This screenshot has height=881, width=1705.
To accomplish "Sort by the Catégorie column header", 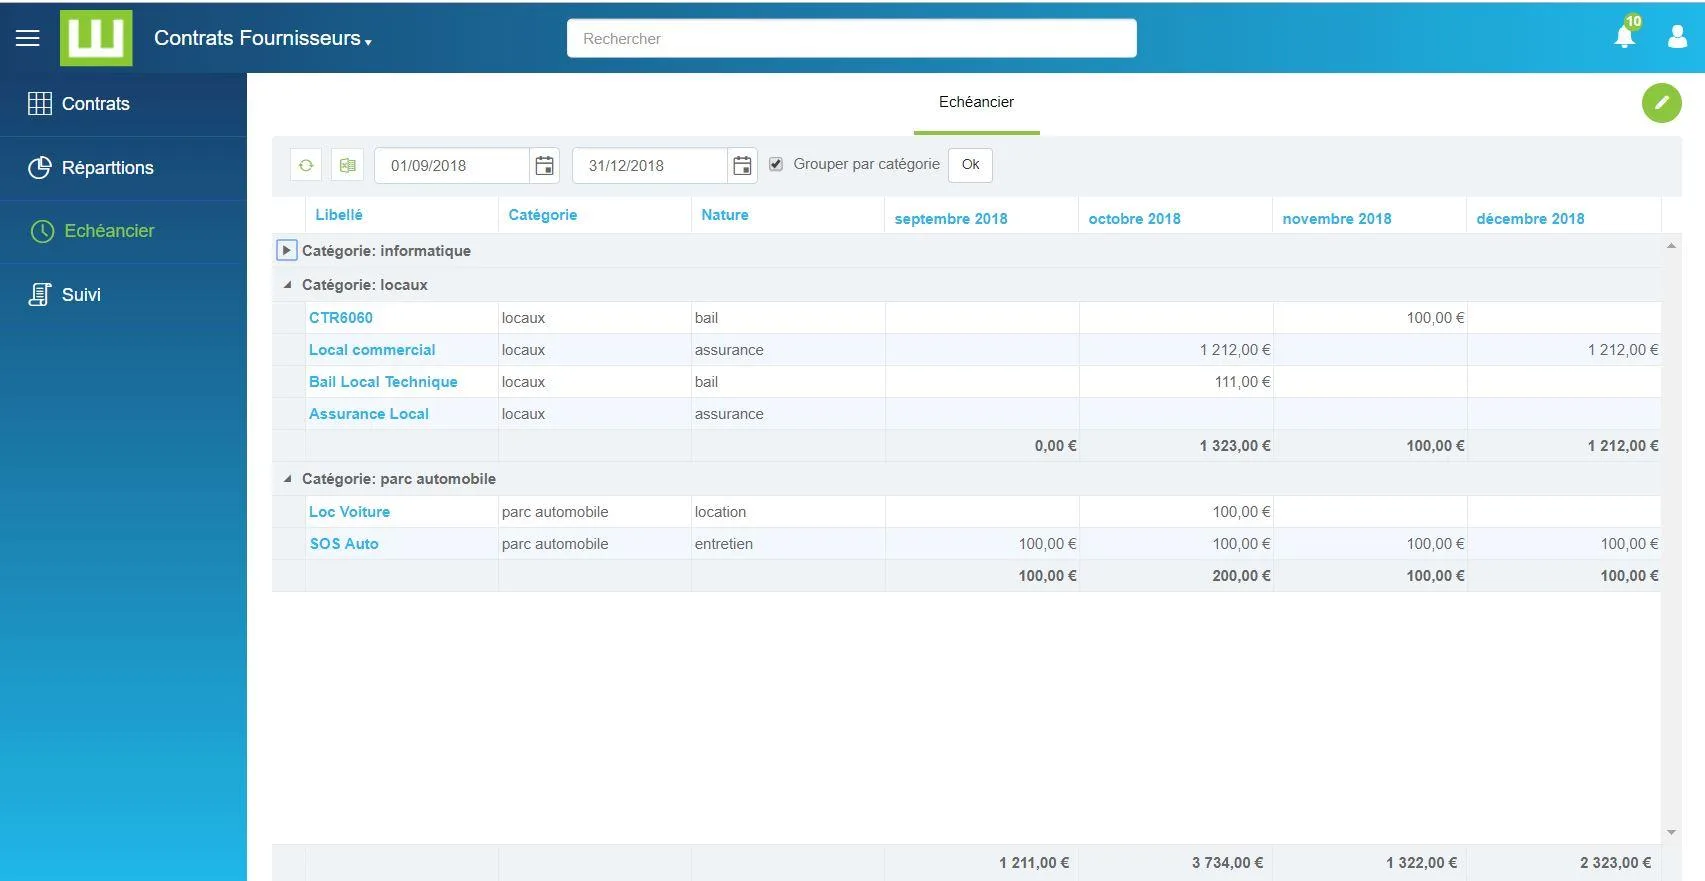I will pyautogui.click(x=543, y=215).
